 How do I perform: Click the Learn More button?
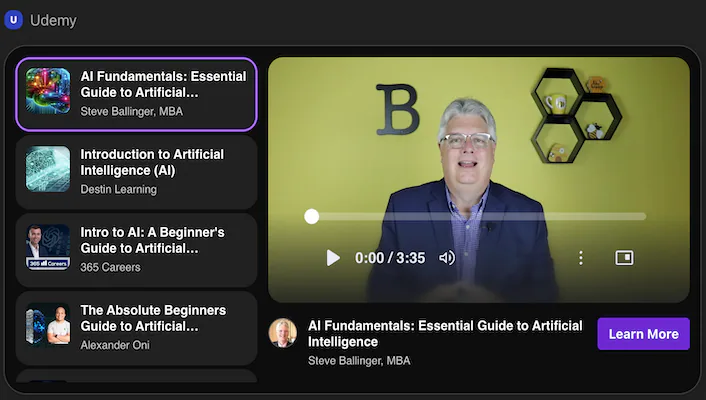[x=643, y=334]
